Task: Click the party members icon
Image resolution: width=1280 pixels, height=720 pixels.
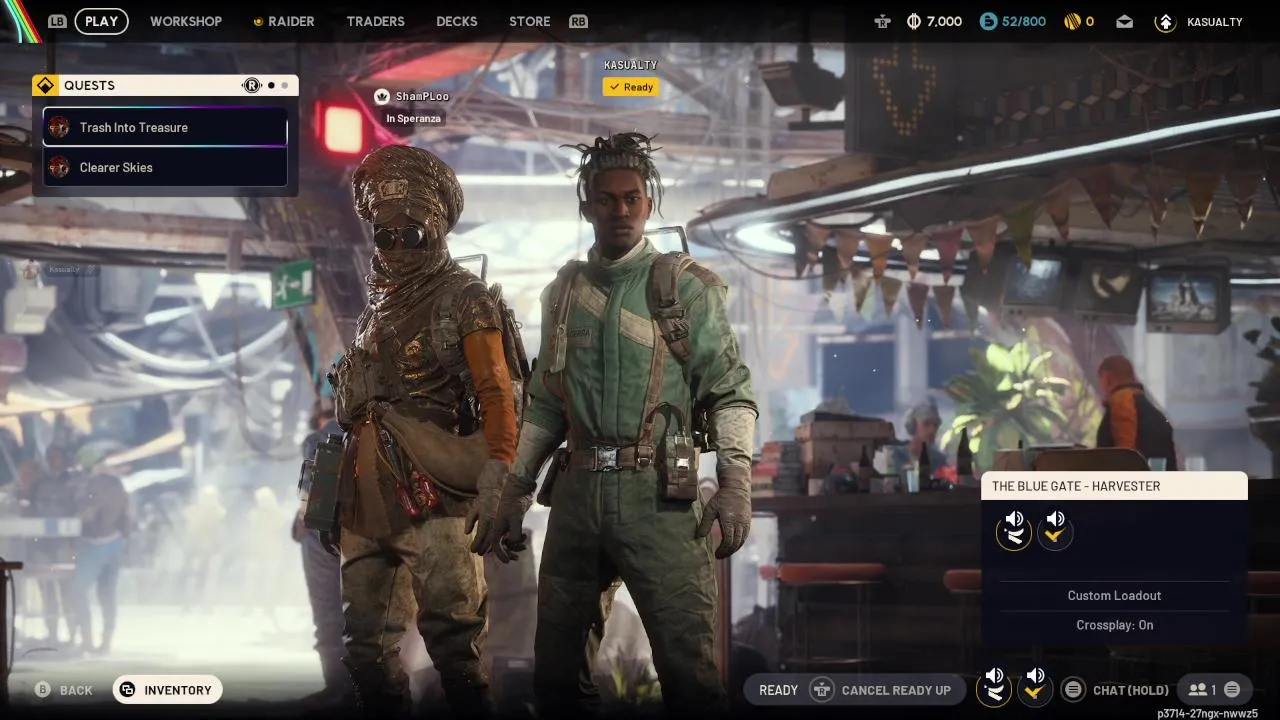Action: (x=1197, y=690)
